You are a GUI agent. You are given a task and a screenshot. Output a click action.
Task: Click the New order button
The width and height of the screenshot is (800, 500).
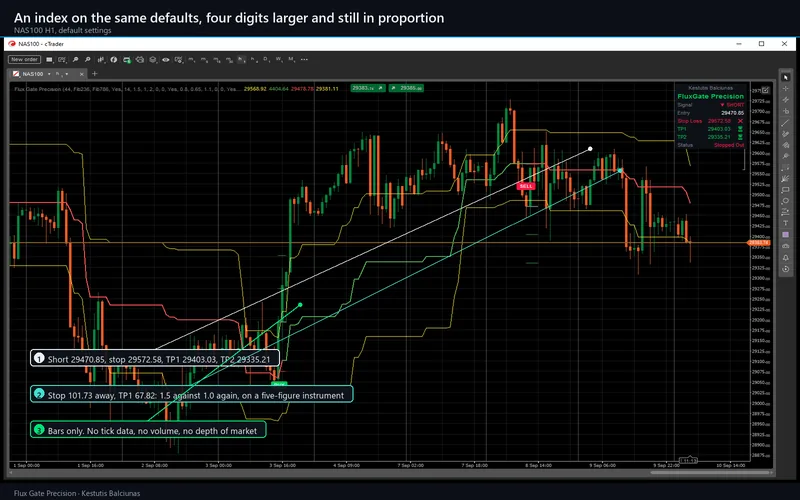24,59
